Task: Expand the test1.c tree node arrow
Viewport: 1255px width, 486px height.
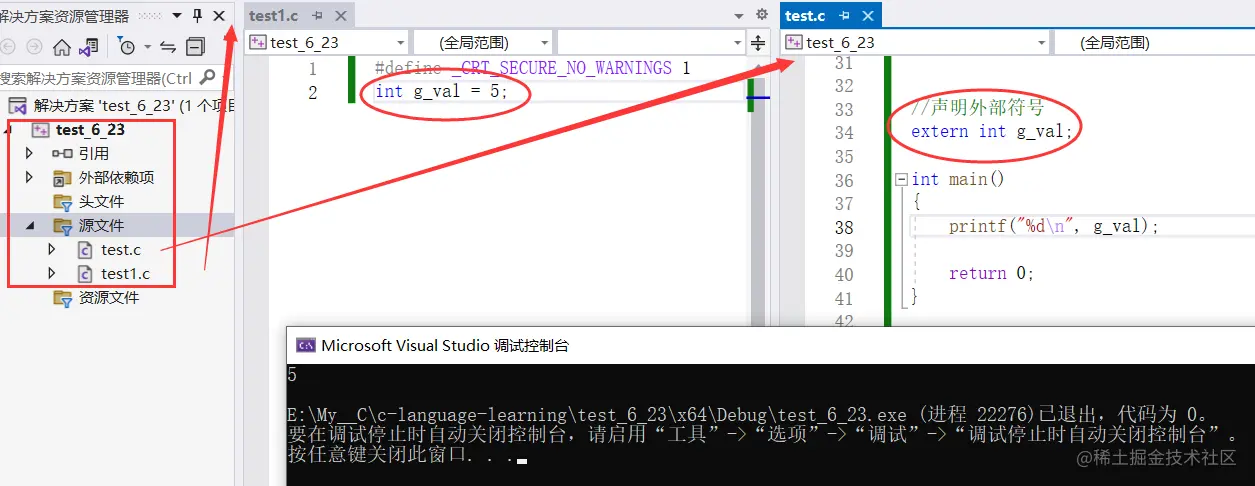Action: tap(52, 273)
